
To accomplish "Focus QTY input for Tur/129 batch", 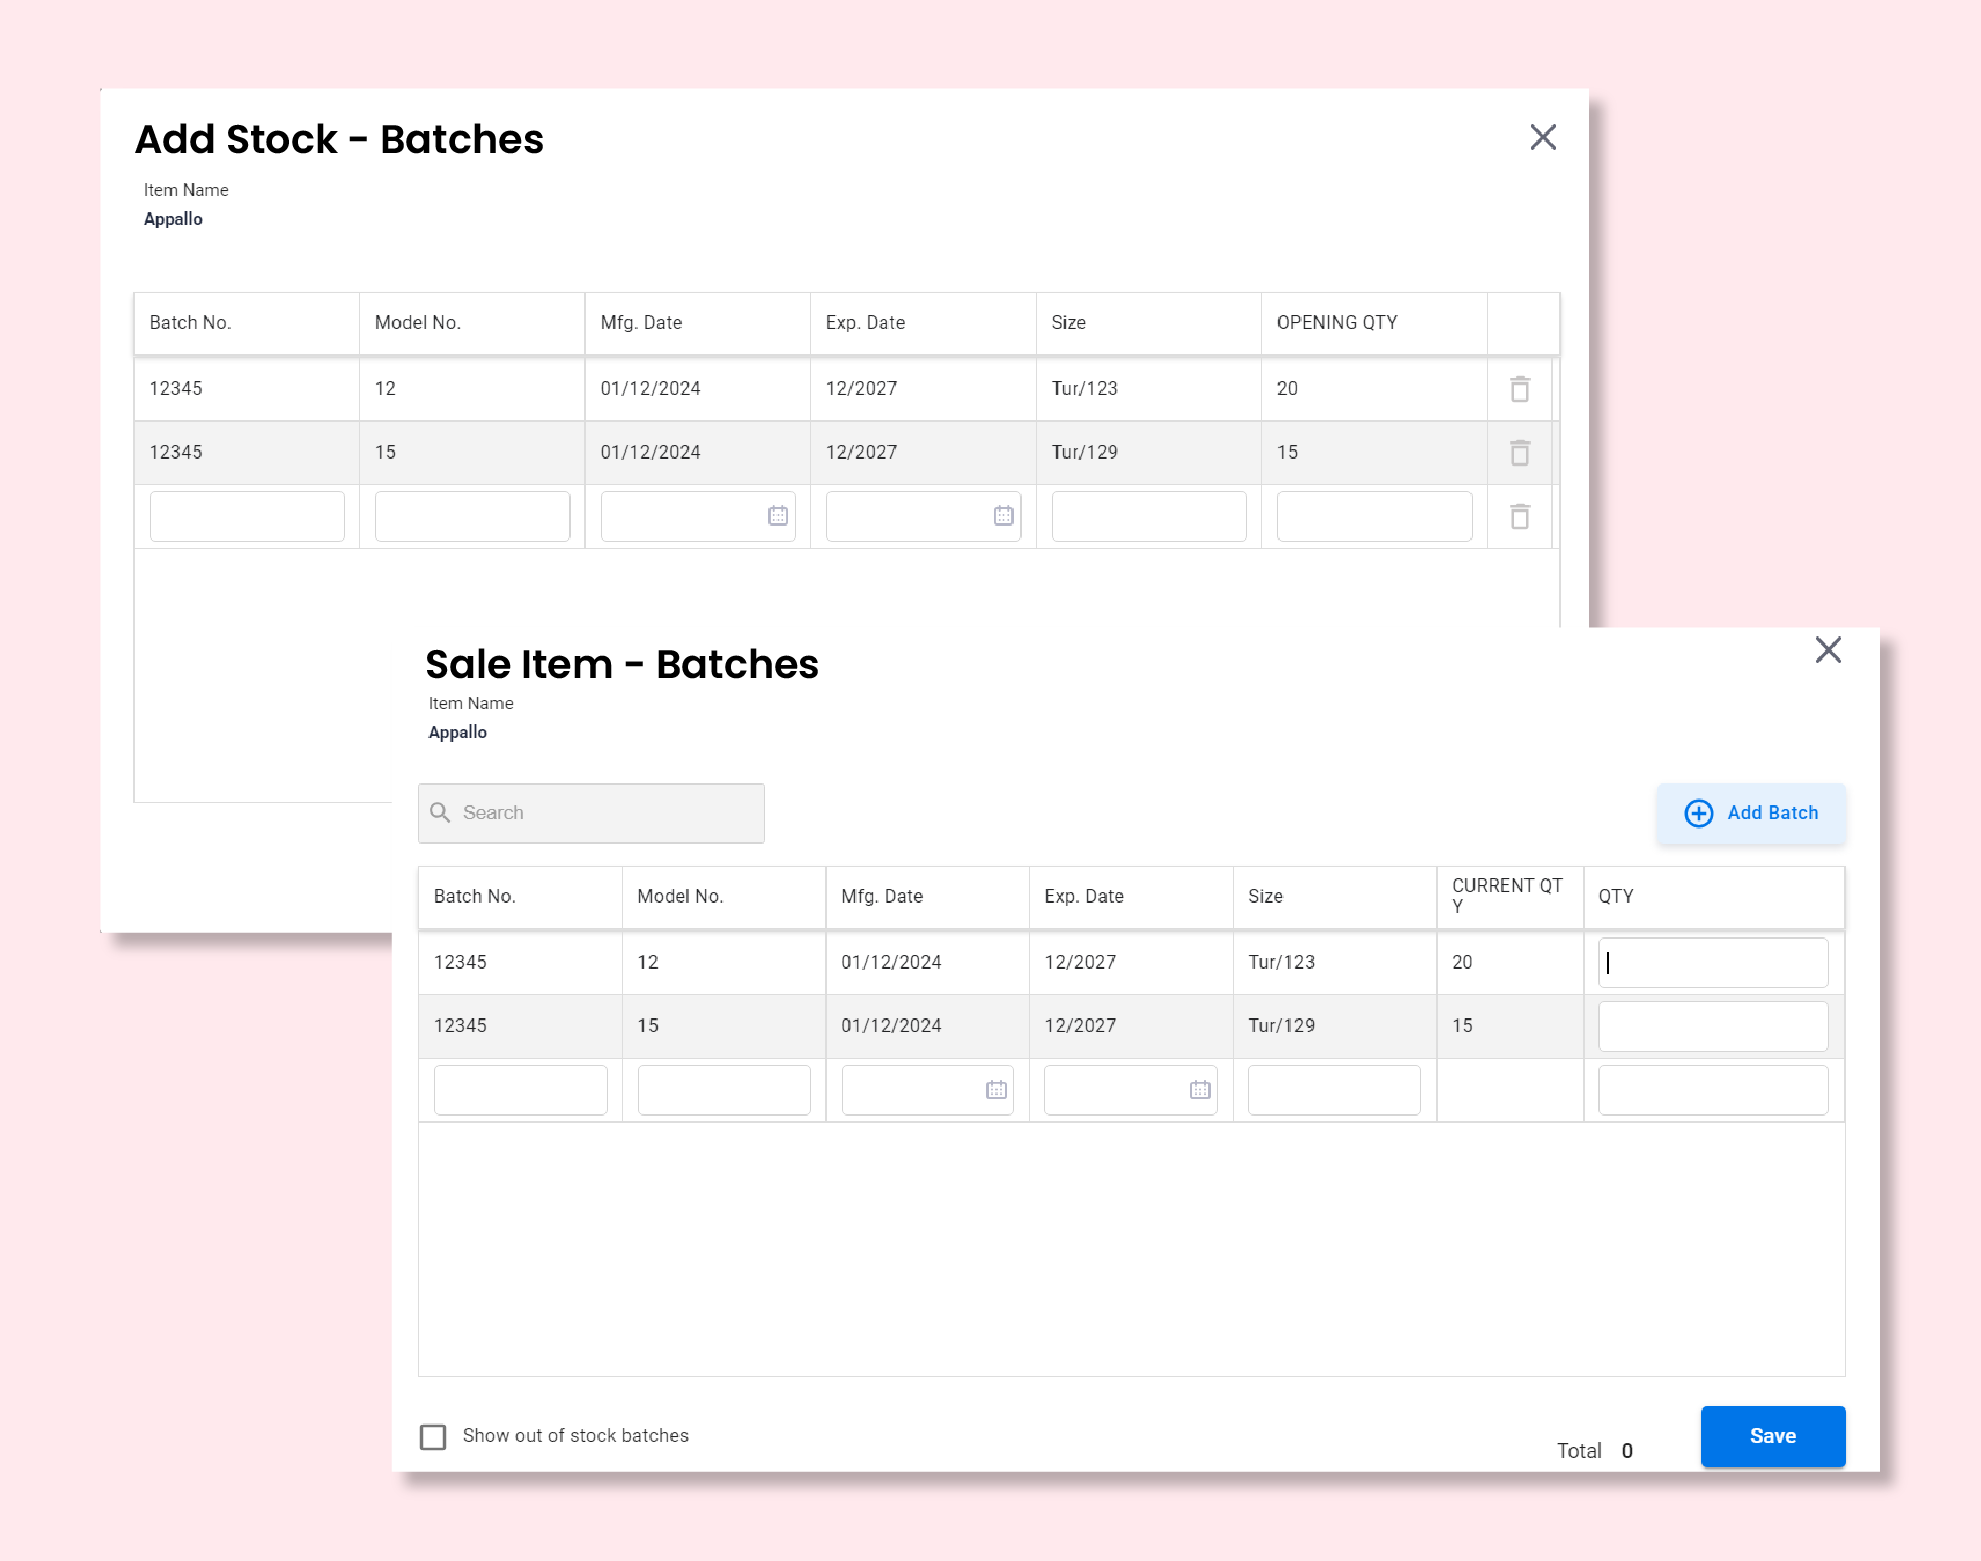I will [x=1712, y=1026].
